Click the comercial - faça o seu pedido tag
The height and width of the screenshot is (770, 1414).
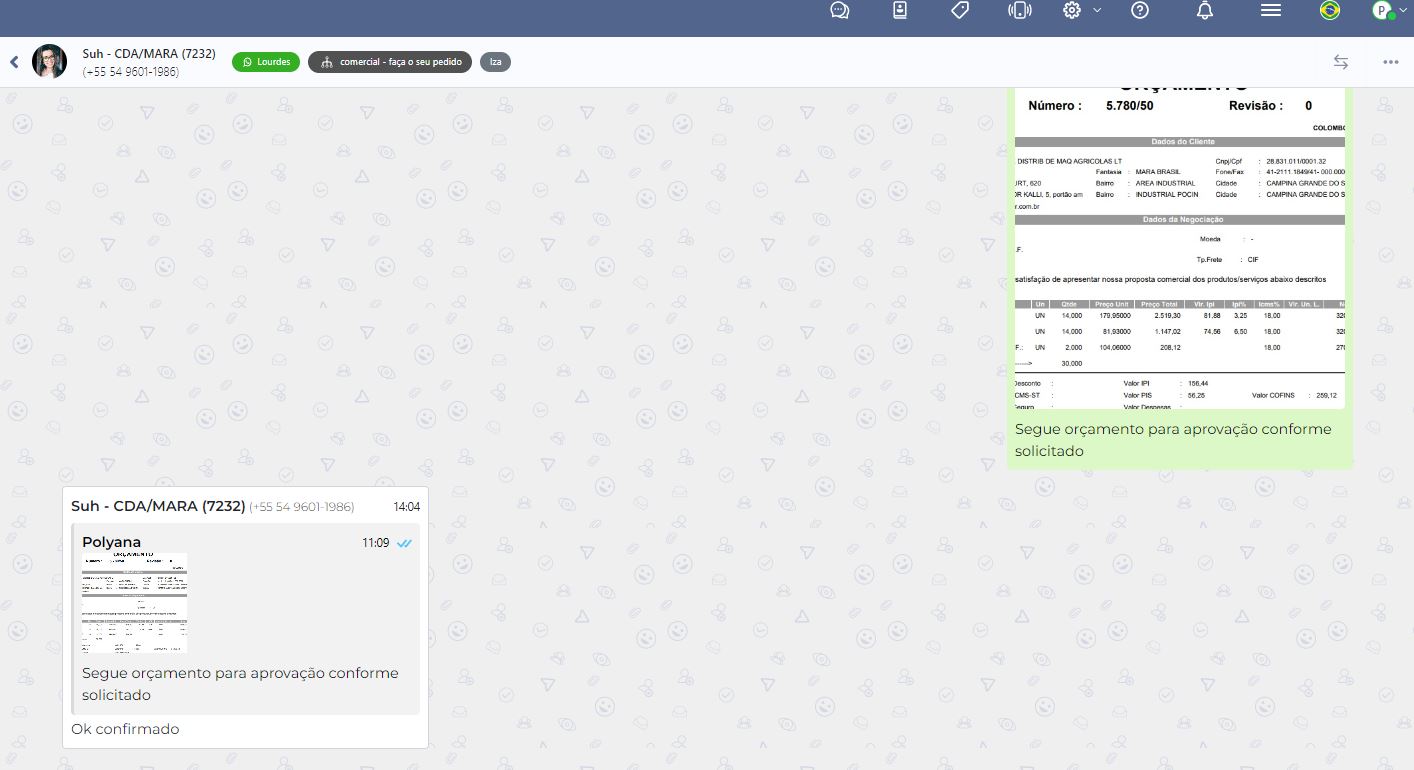390,62
